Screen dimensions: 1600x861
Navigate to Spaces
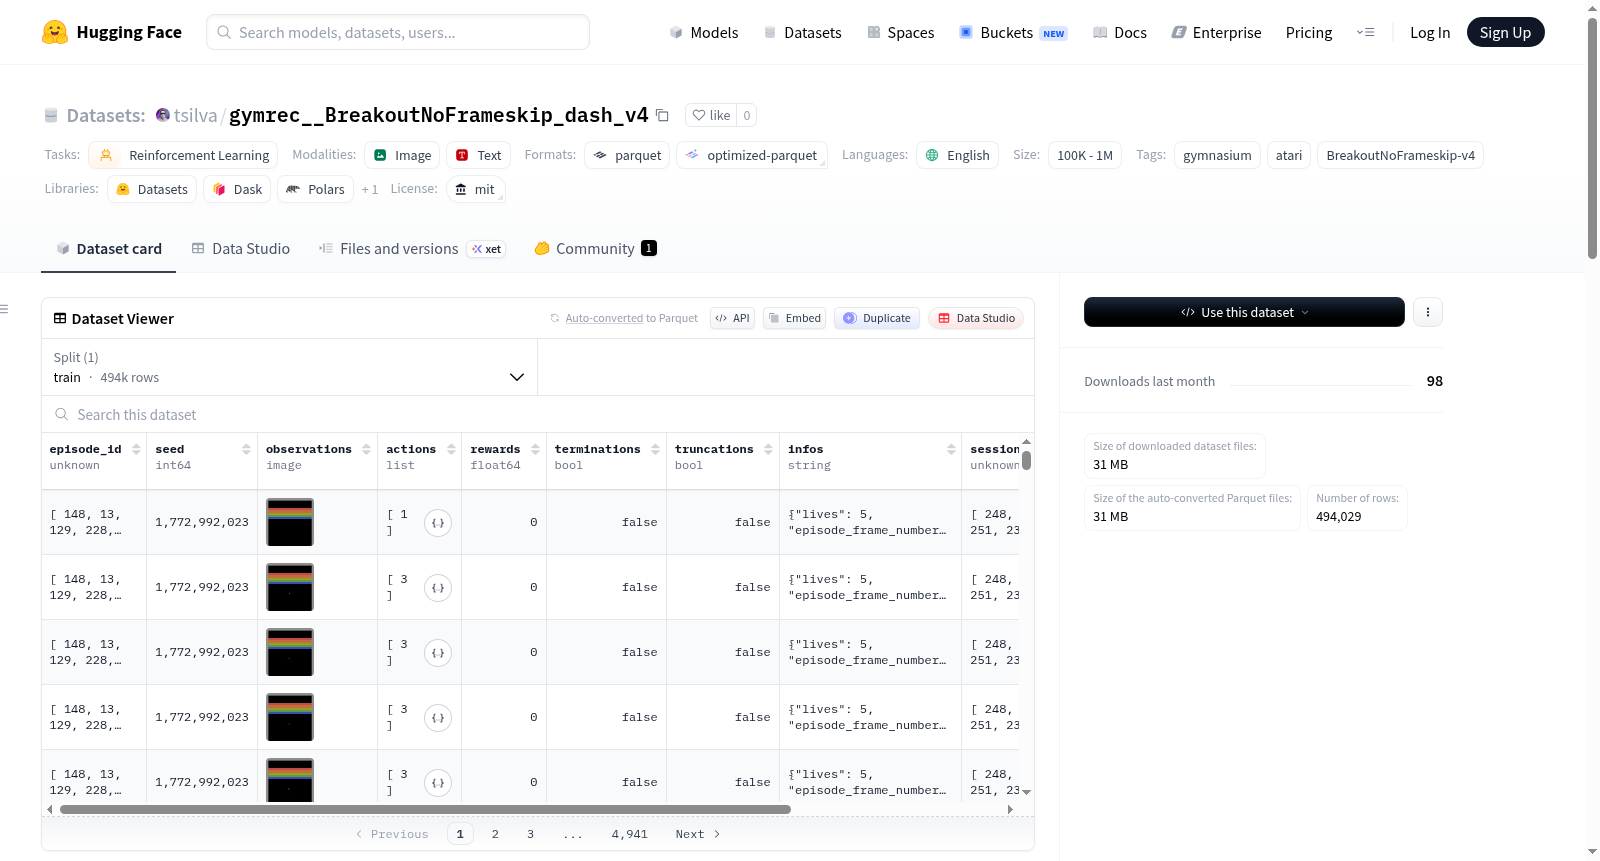[x=900, y=33]
